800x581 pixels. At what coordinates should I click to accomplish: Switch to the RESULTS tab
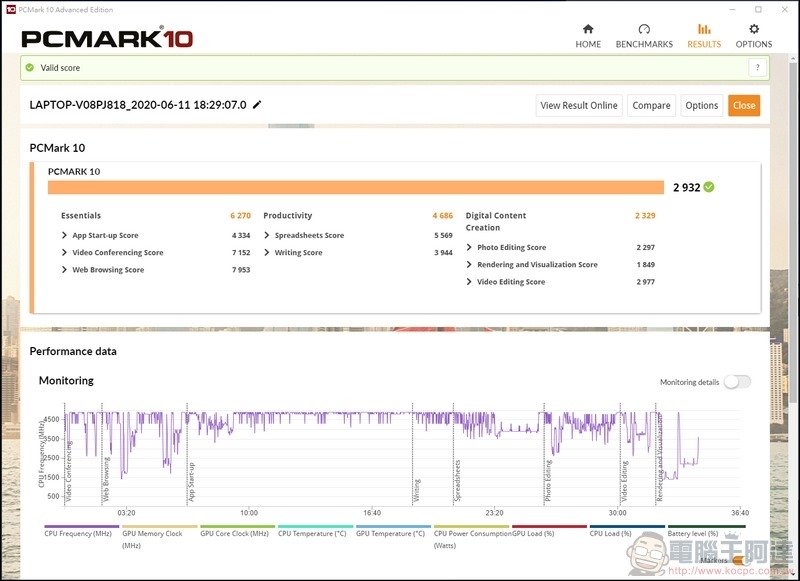704,36
